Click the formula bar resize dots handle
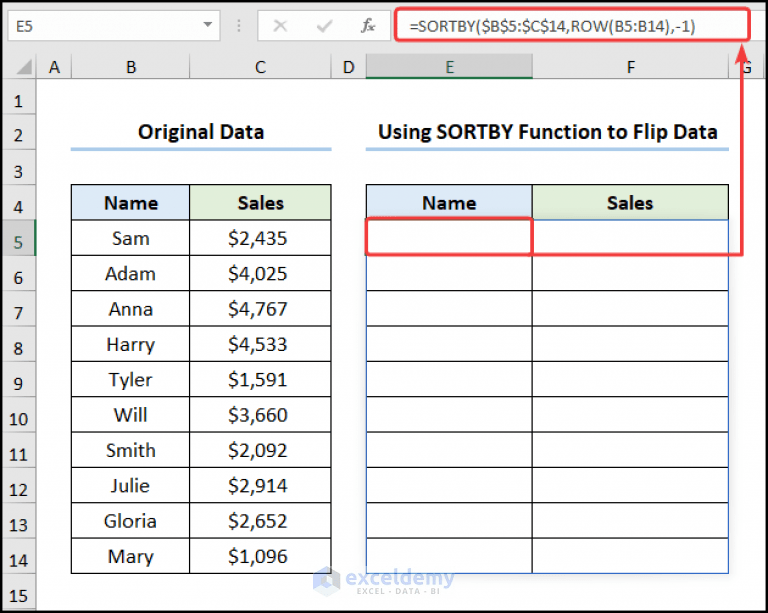This screenshot has height=613, width=768. (x=239, y=25)
